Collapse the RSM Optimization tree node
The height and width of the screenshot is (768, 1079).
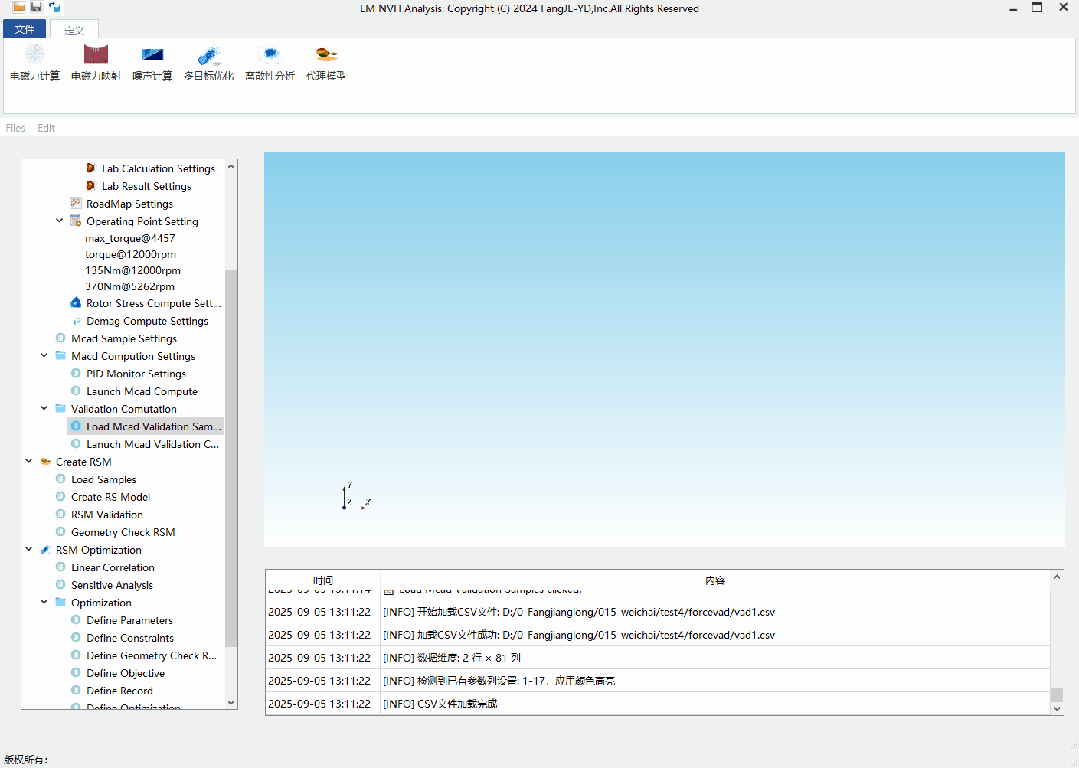(30, 550)
